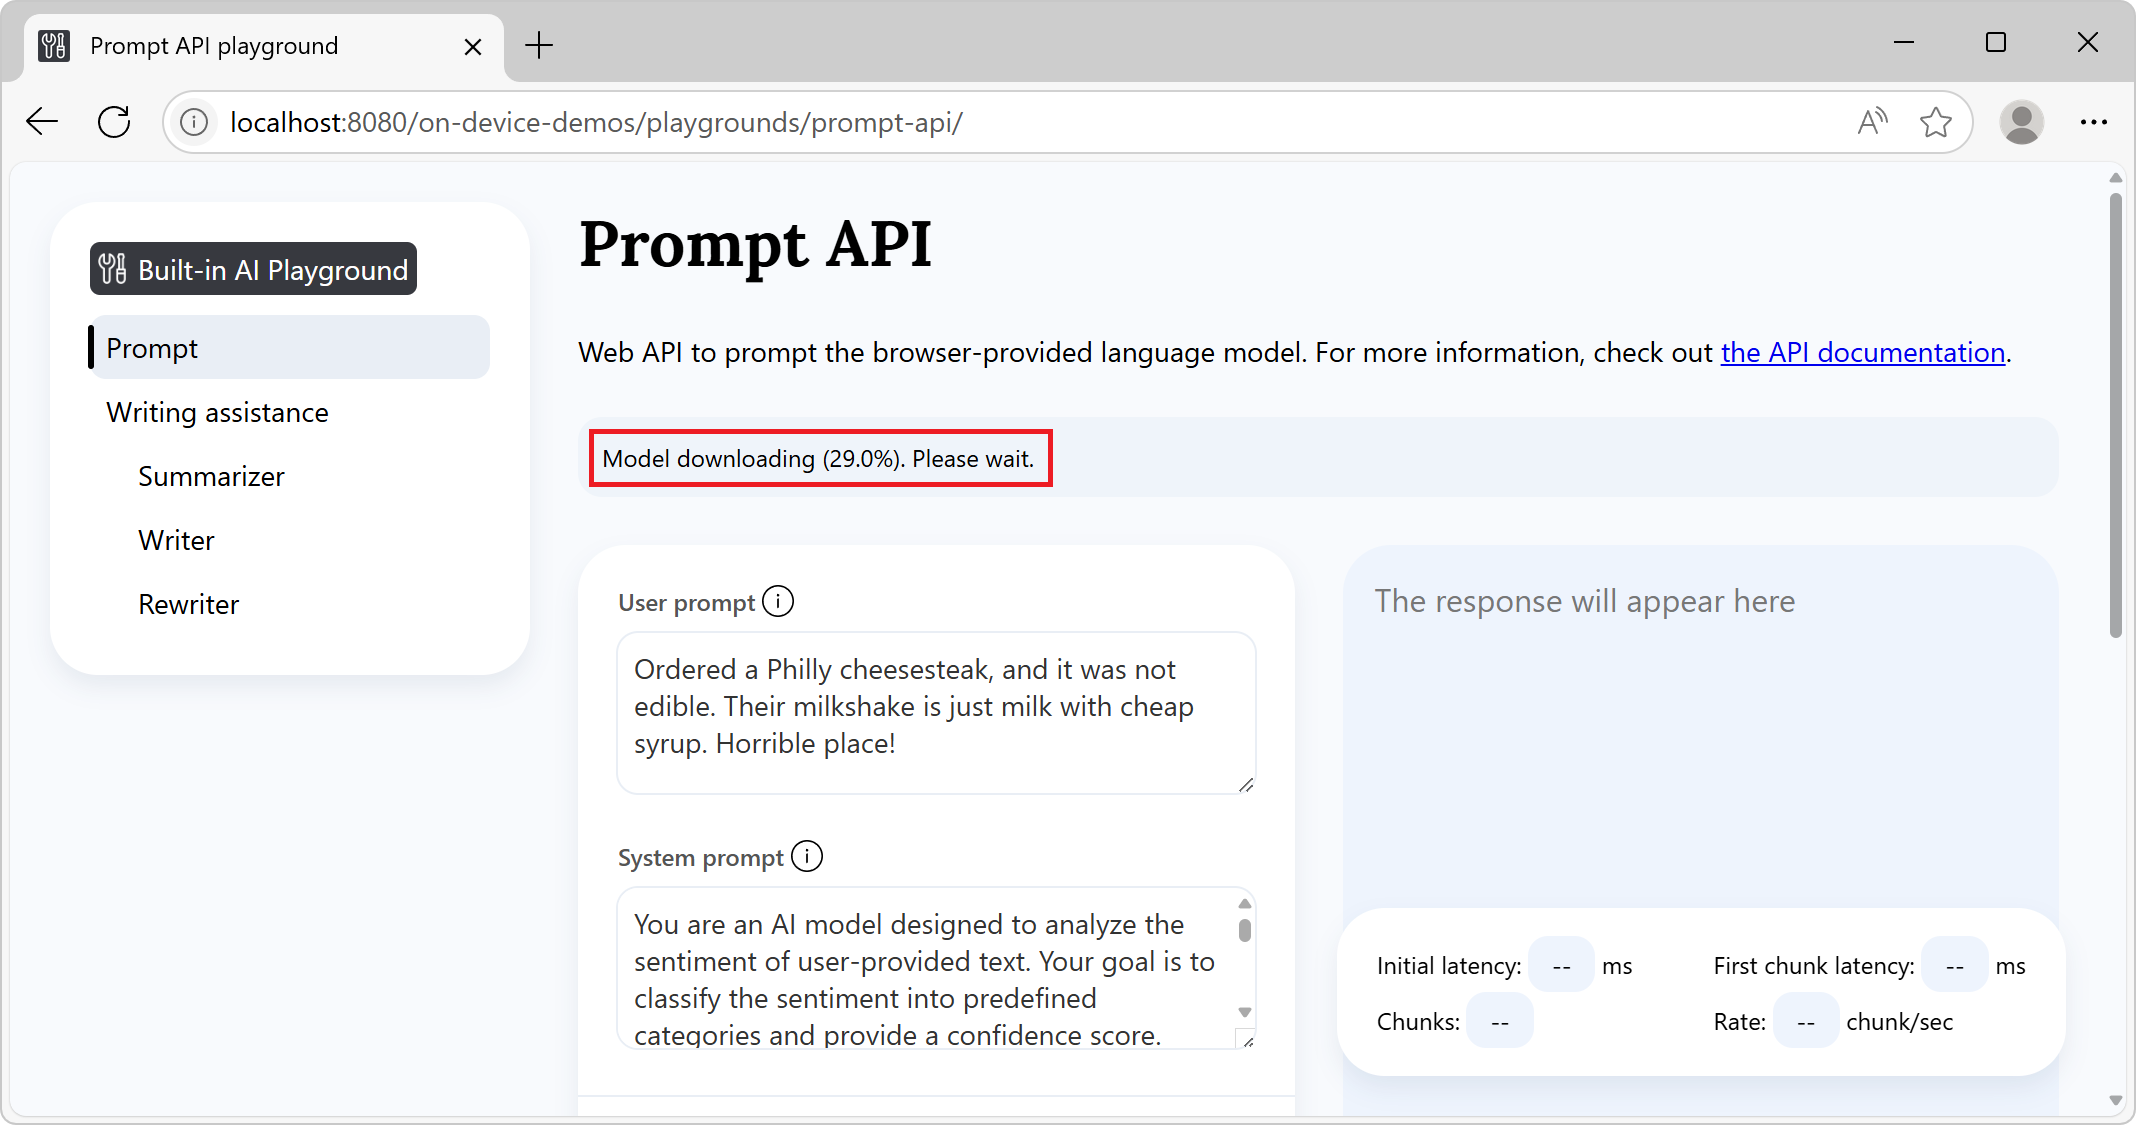The width and height of the screenshot is (2136, 1125).
Task: Click inside the User prompt text area
Action: [x=934, y=710]
